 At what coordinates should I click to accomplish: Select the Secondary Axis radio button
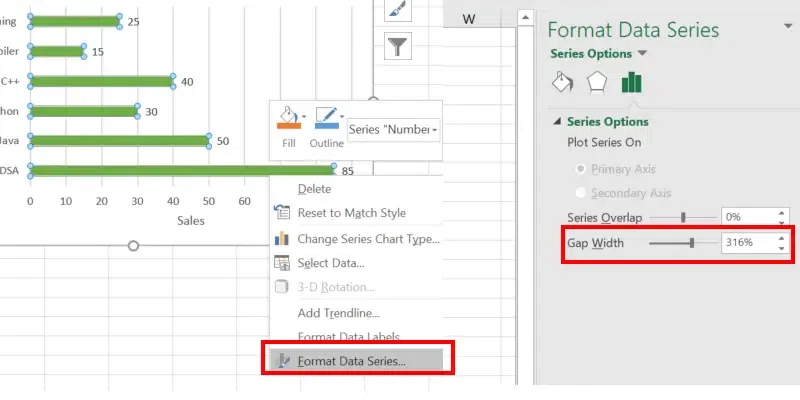pyautogui.click(x=580, y=193)
